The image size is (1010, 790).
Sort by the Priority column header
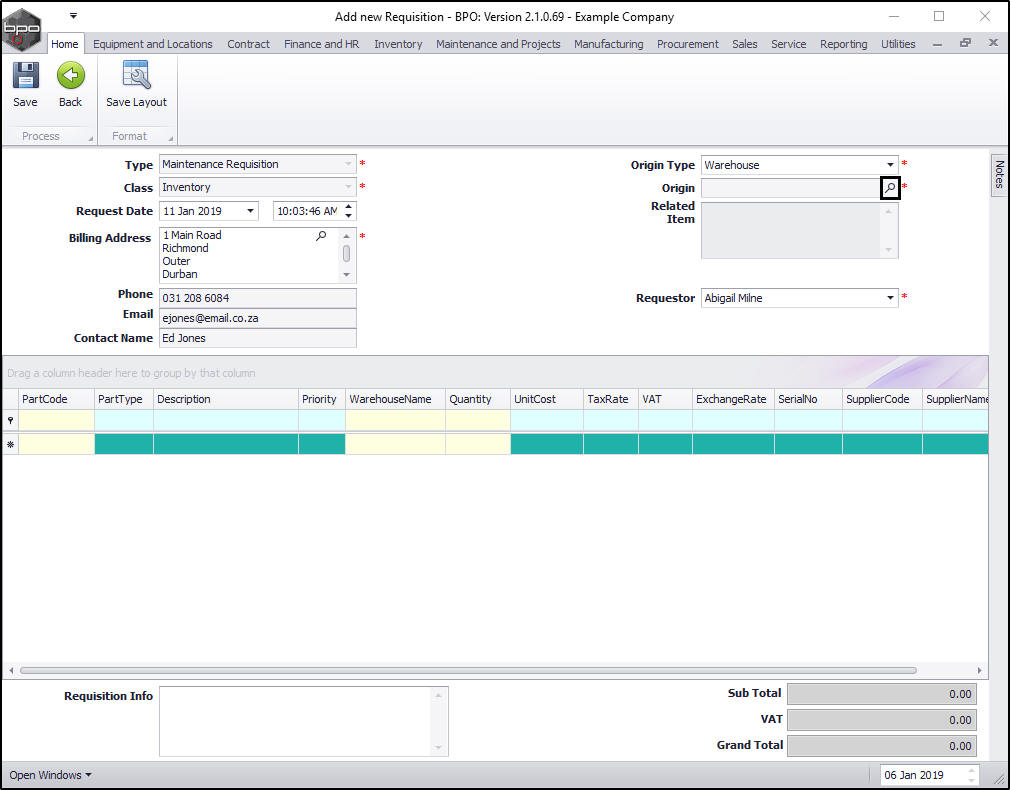[322, 399]
